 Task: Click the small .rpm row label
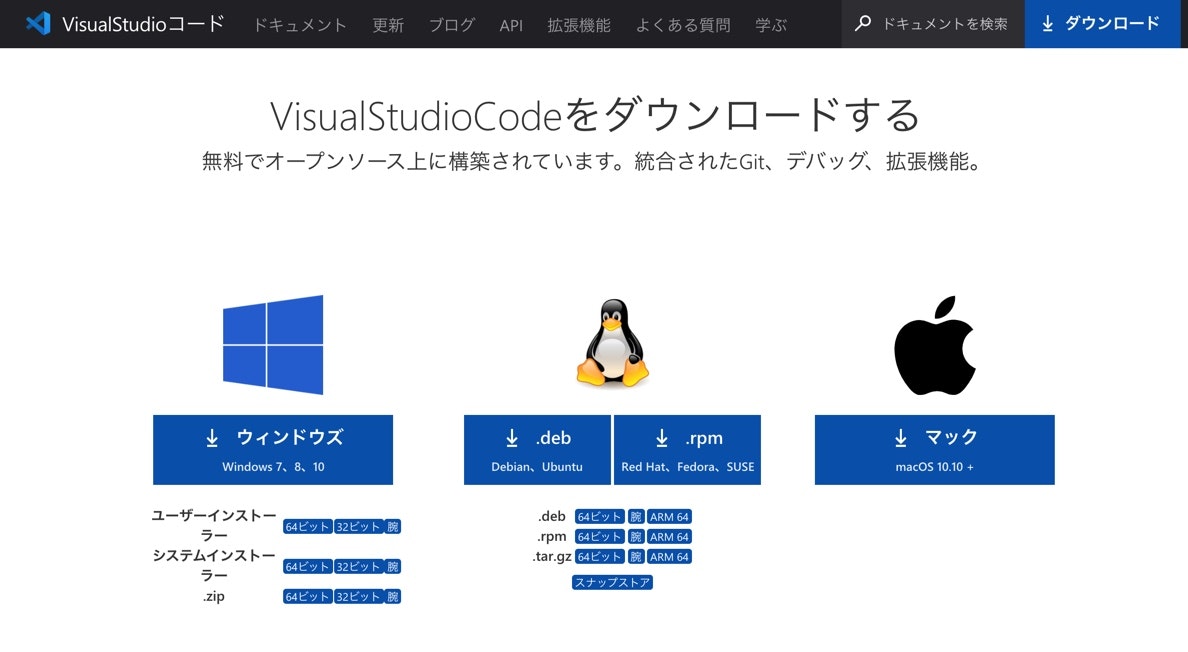[552, 537]
